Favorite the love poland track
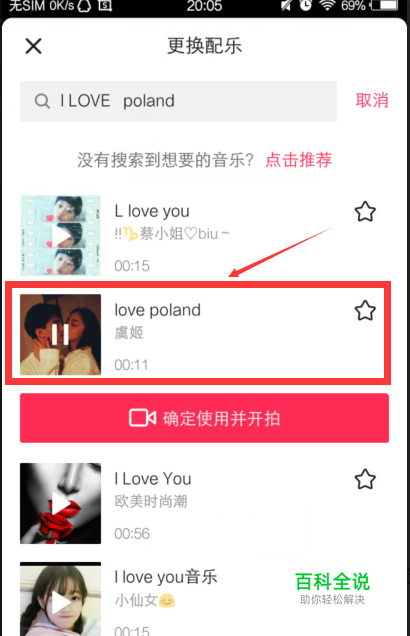The image size is (410, 636). [x=365, y=311]
